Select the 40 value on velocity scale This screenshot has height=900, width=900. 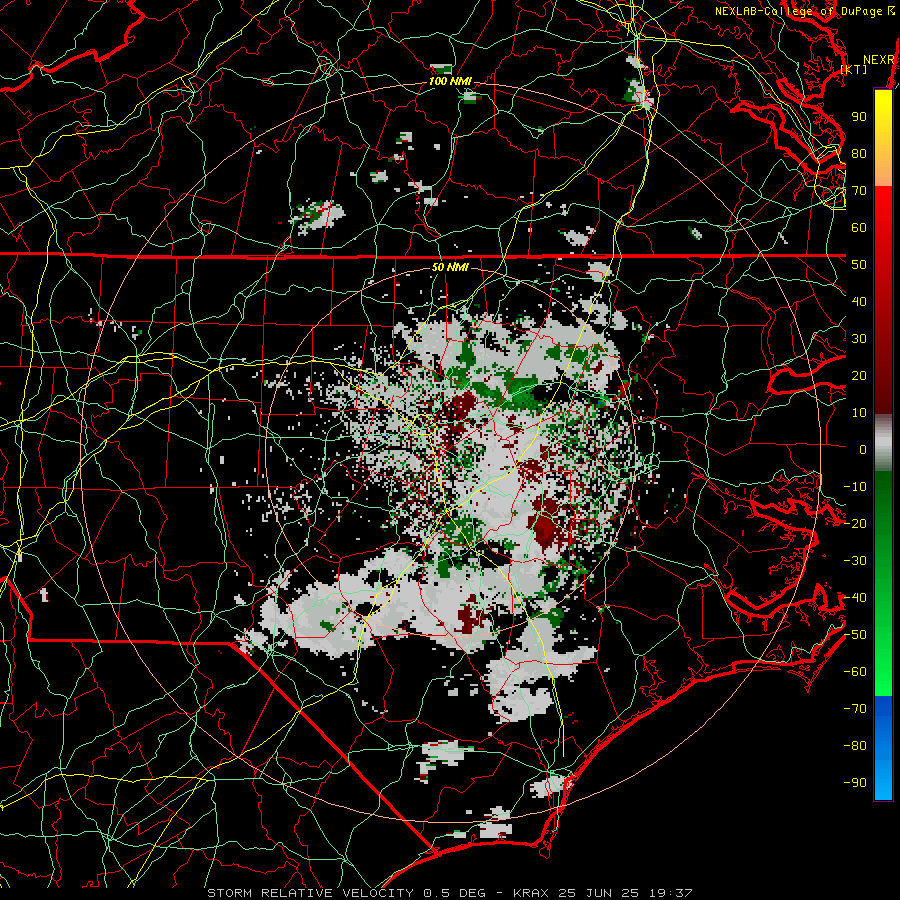[859, 302]
